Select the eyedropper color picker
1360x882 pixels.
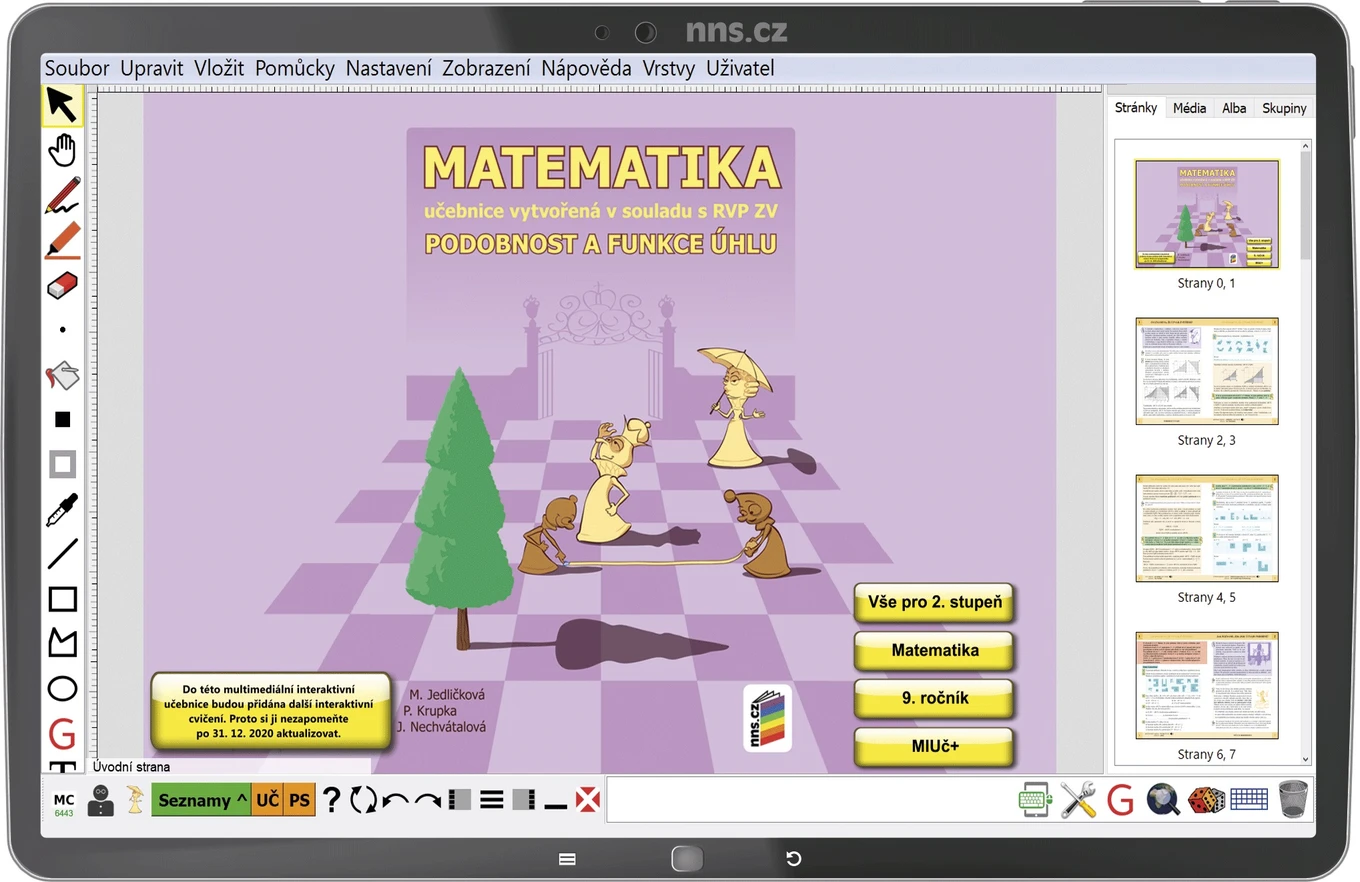point(62,510)
